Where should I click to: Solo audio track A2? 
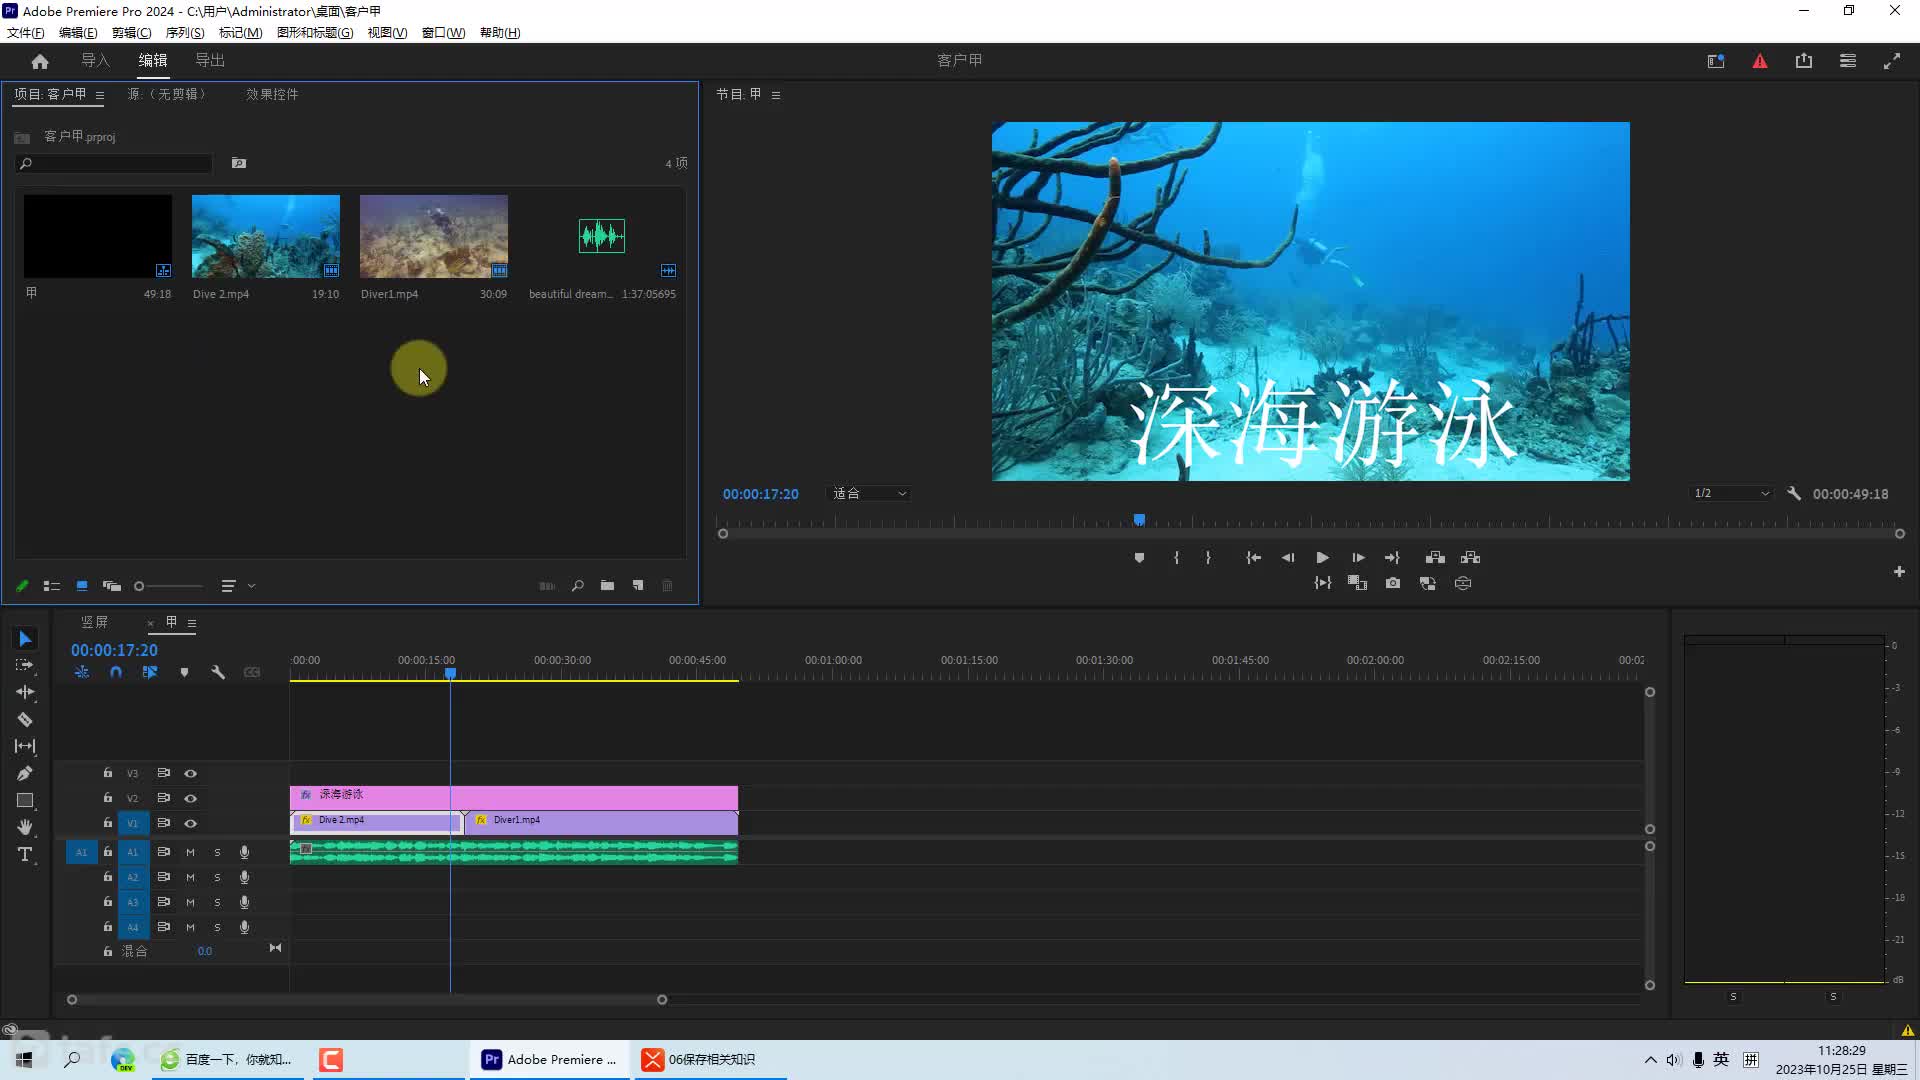pyautogui.click(x=217, y=877)
